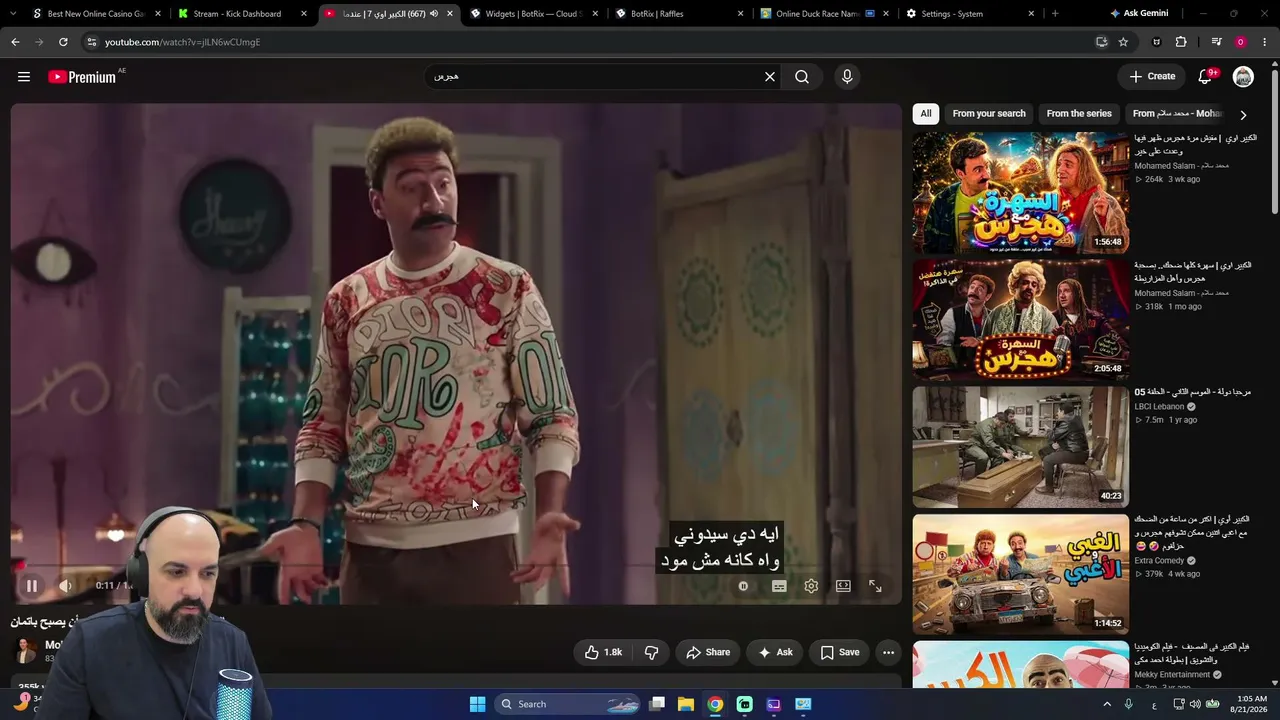Mute the video volume
This screenshot has height=720, width=1280.
point(65,586)
